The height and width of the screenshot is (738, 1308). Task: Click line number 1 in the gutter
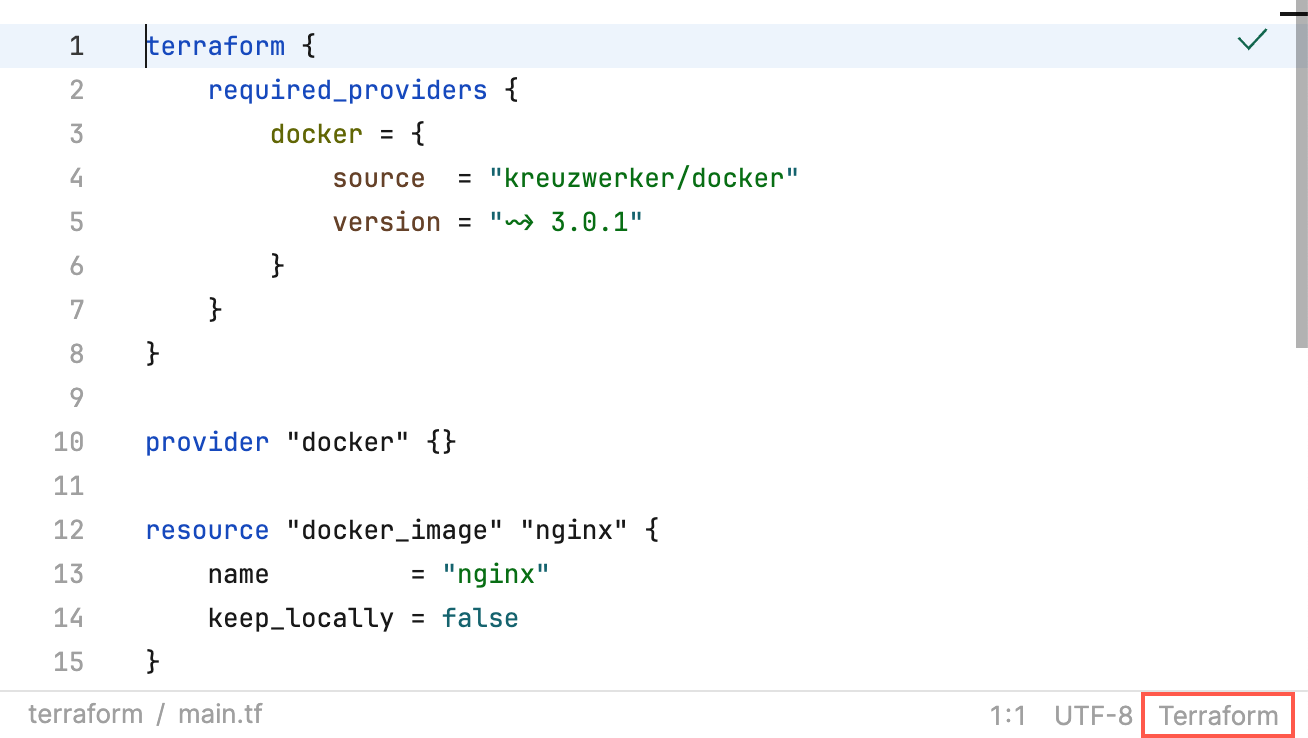click(x=77, y=45)
